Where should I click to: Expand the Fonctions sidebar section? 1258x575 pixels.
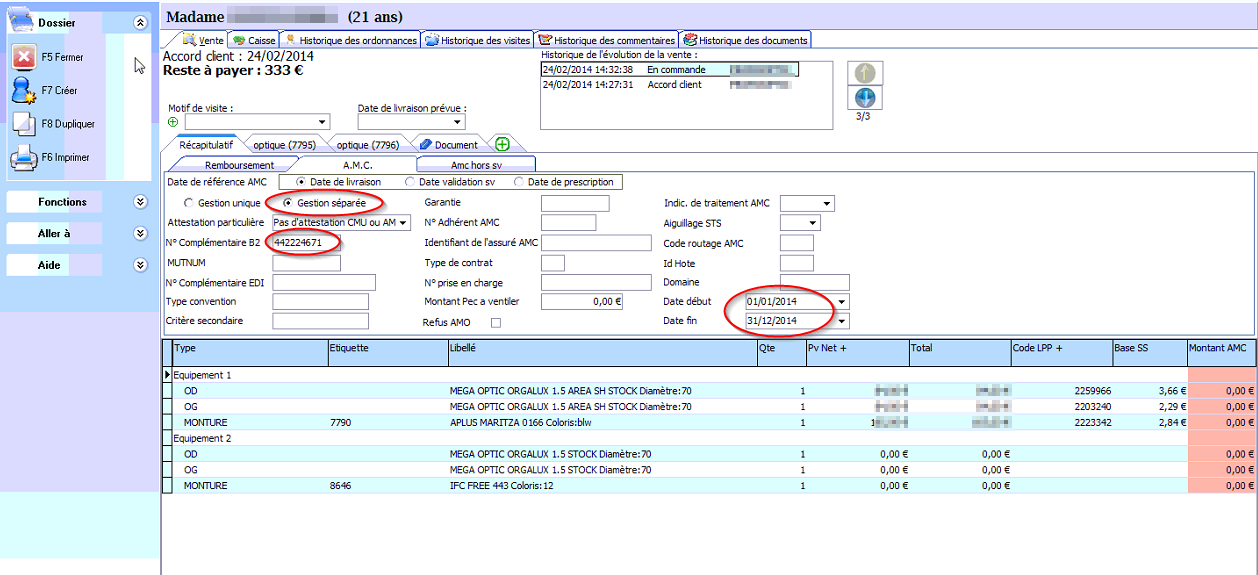(x=140, y=202)
